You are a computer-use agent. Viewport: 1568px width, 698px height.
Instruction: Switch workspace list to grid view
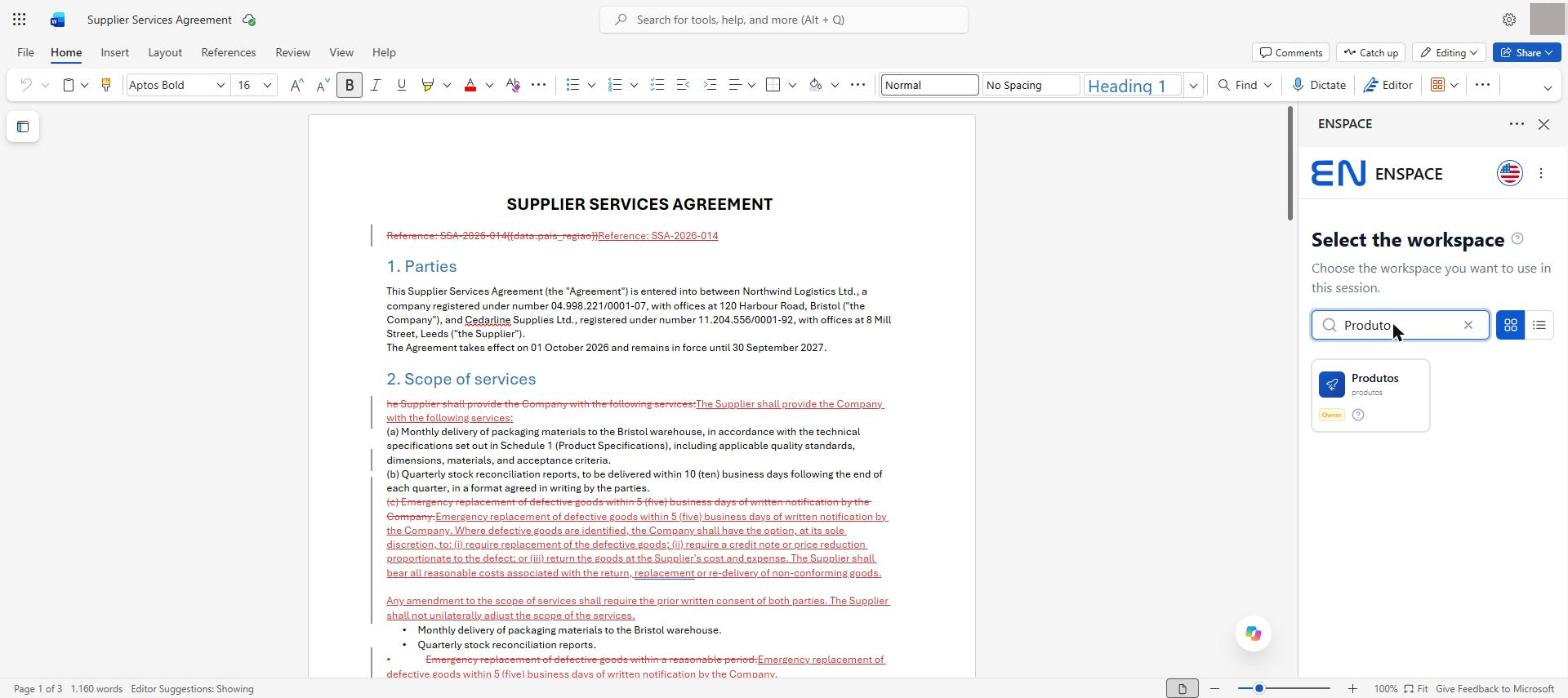[x=1510, y=325]
